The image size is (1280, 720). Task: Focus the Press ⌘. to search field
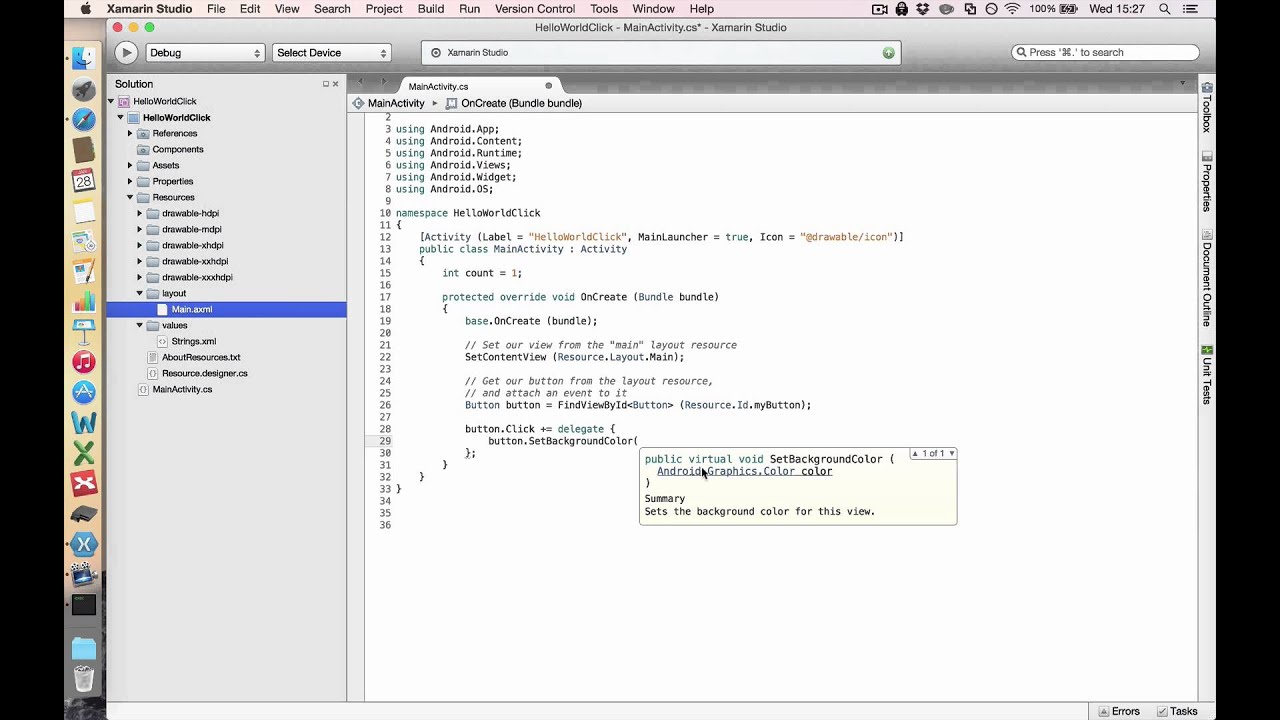click(x=1105, y=53)
